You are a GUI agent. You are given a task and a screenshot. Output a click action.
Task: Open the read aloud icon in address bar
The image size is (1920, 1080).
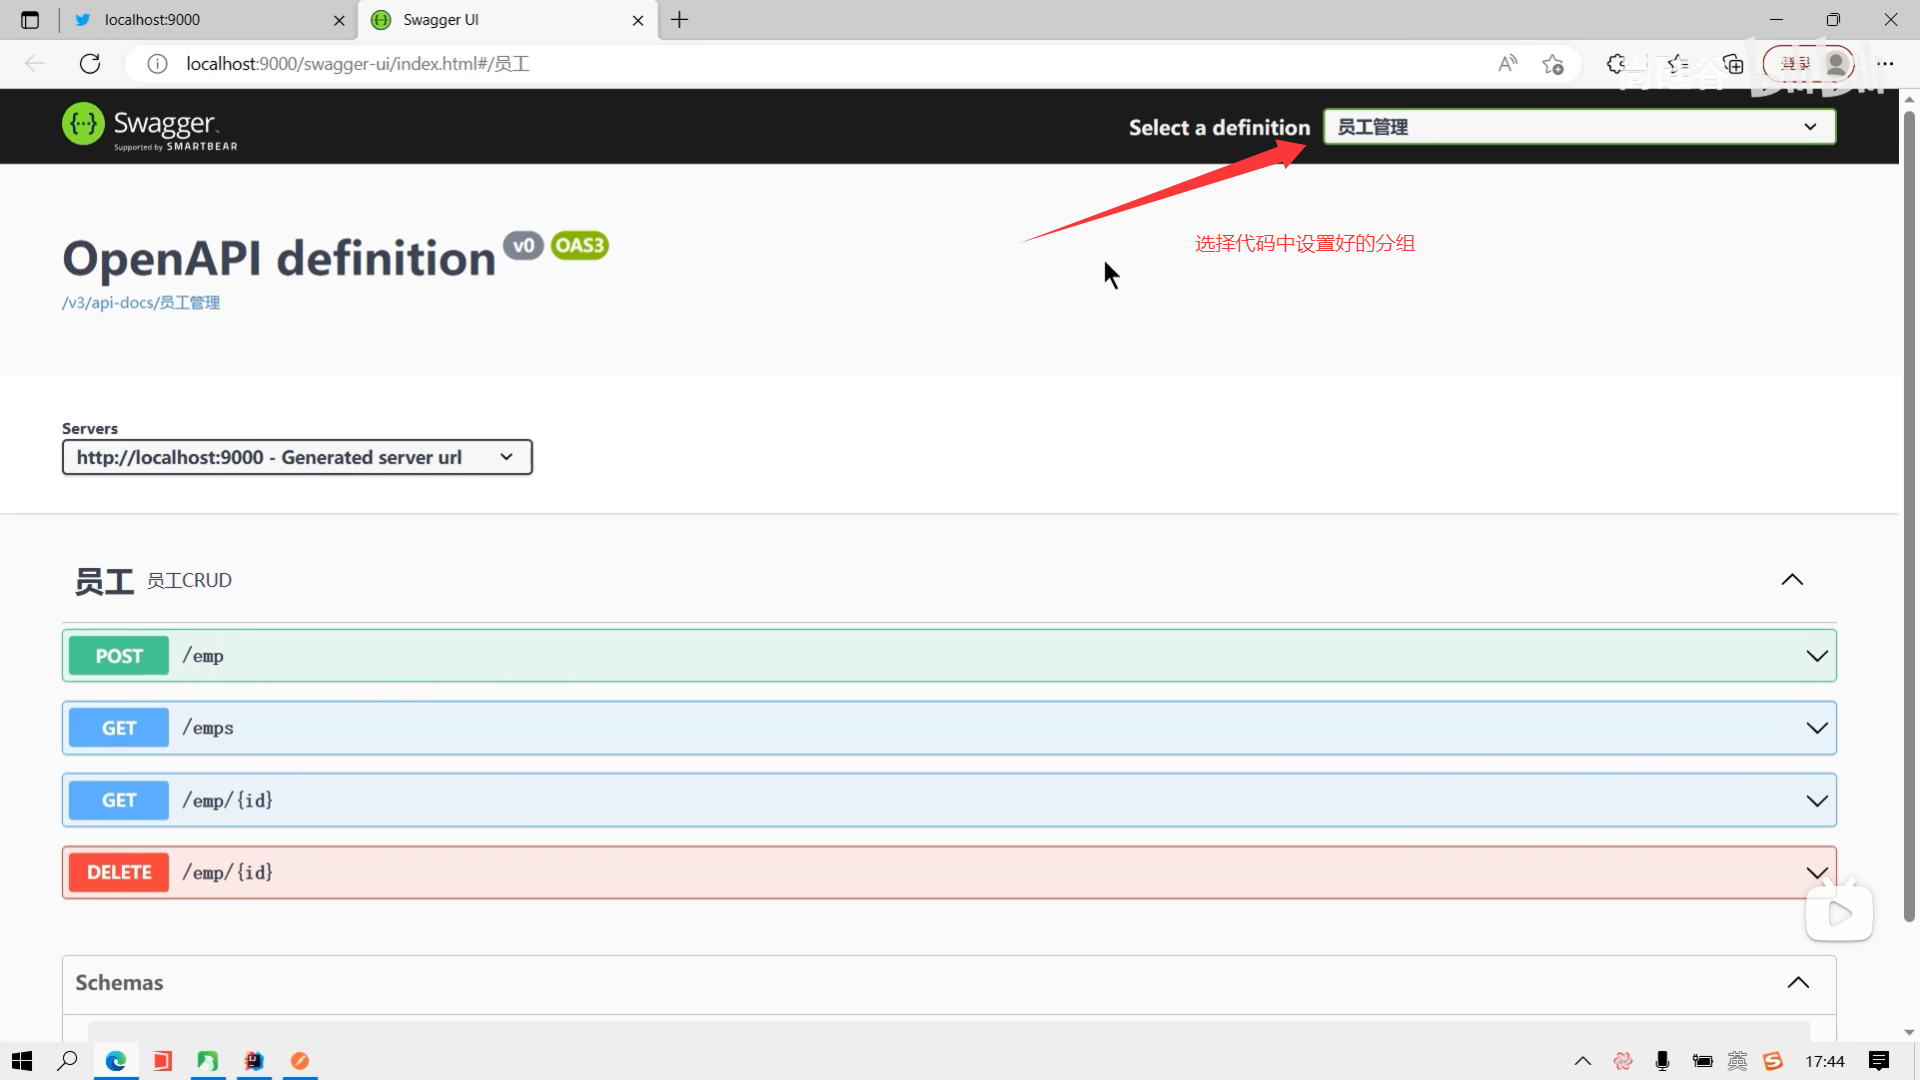(1507, 64)
